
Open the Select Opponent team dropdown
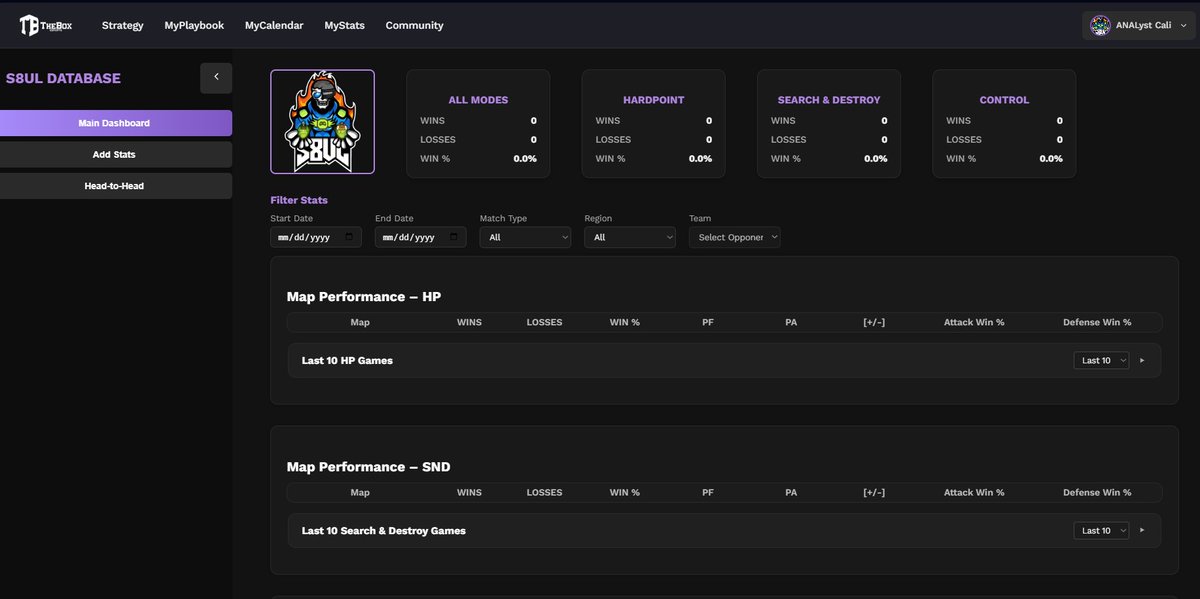[x=734, y=237]
